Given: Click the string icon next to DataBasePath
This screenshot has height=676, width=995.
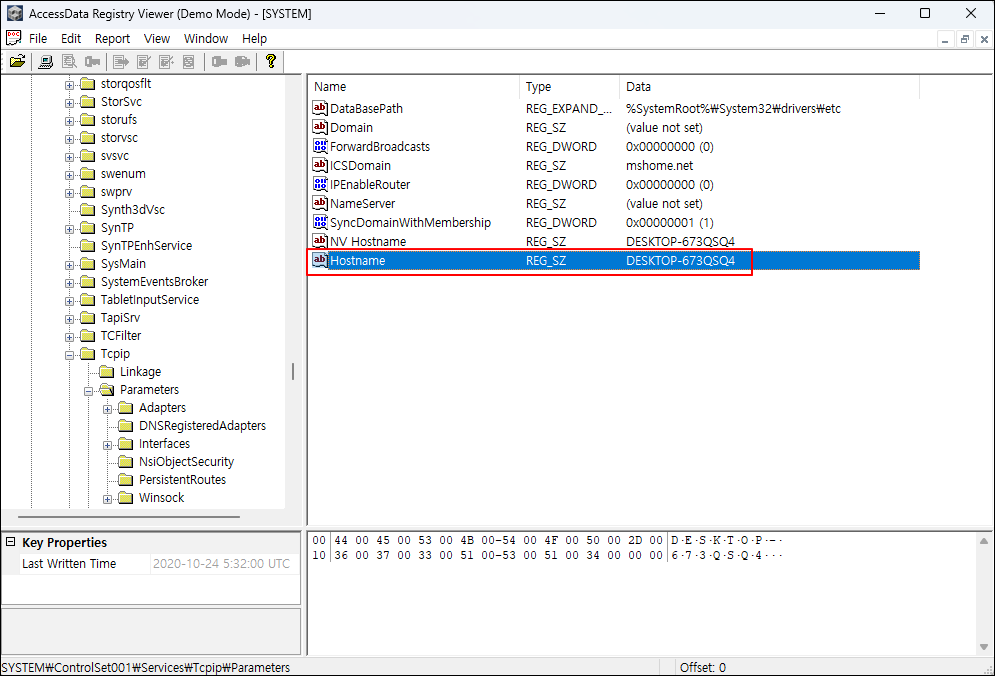Looking at the screenshot, I should coord(320,108).
